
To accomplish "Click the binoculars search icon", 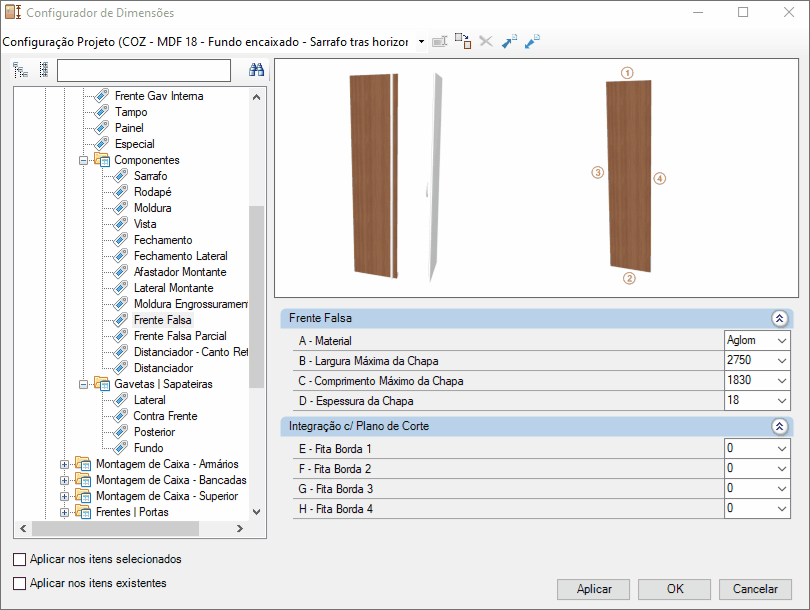I will 256,70.
